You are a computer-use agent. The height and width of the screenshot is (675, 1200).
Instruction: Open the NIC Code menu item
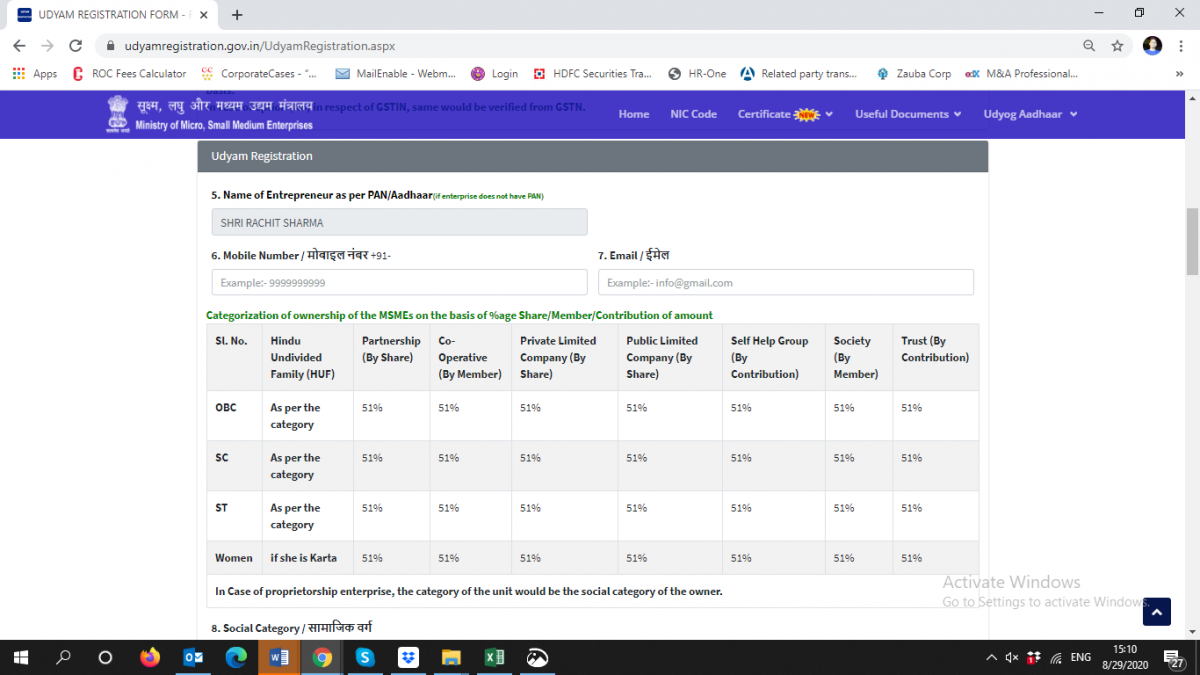point(693,114)
